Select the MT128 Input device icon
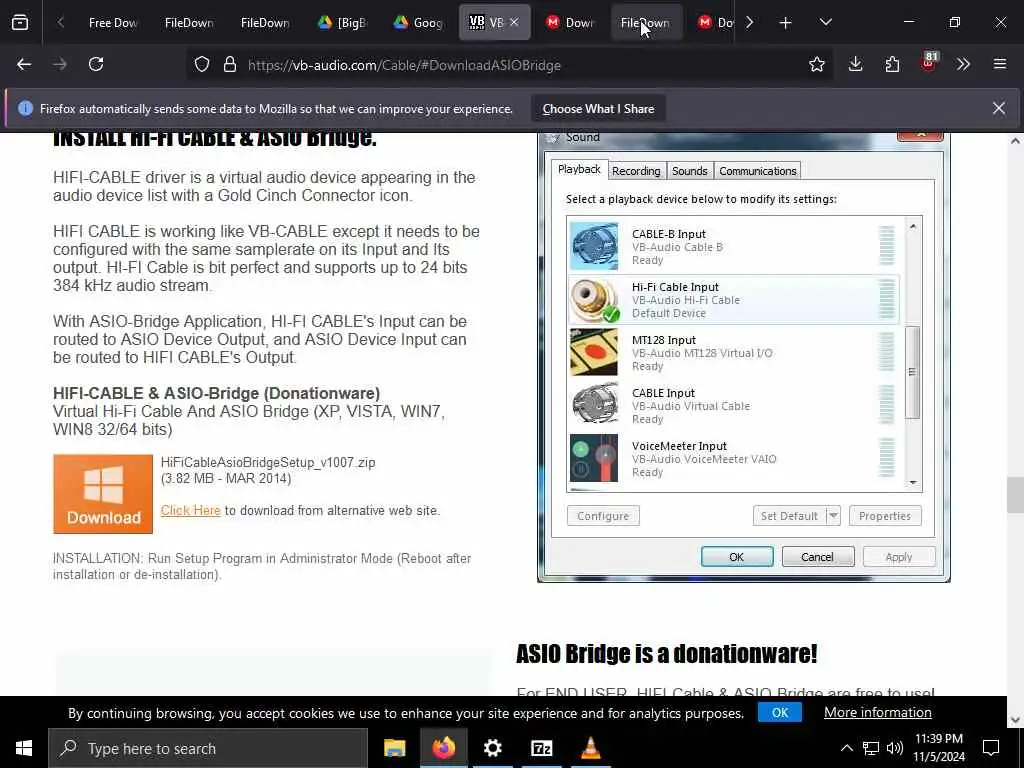This screenshot has width=1024, height=768. coord(594,353)
